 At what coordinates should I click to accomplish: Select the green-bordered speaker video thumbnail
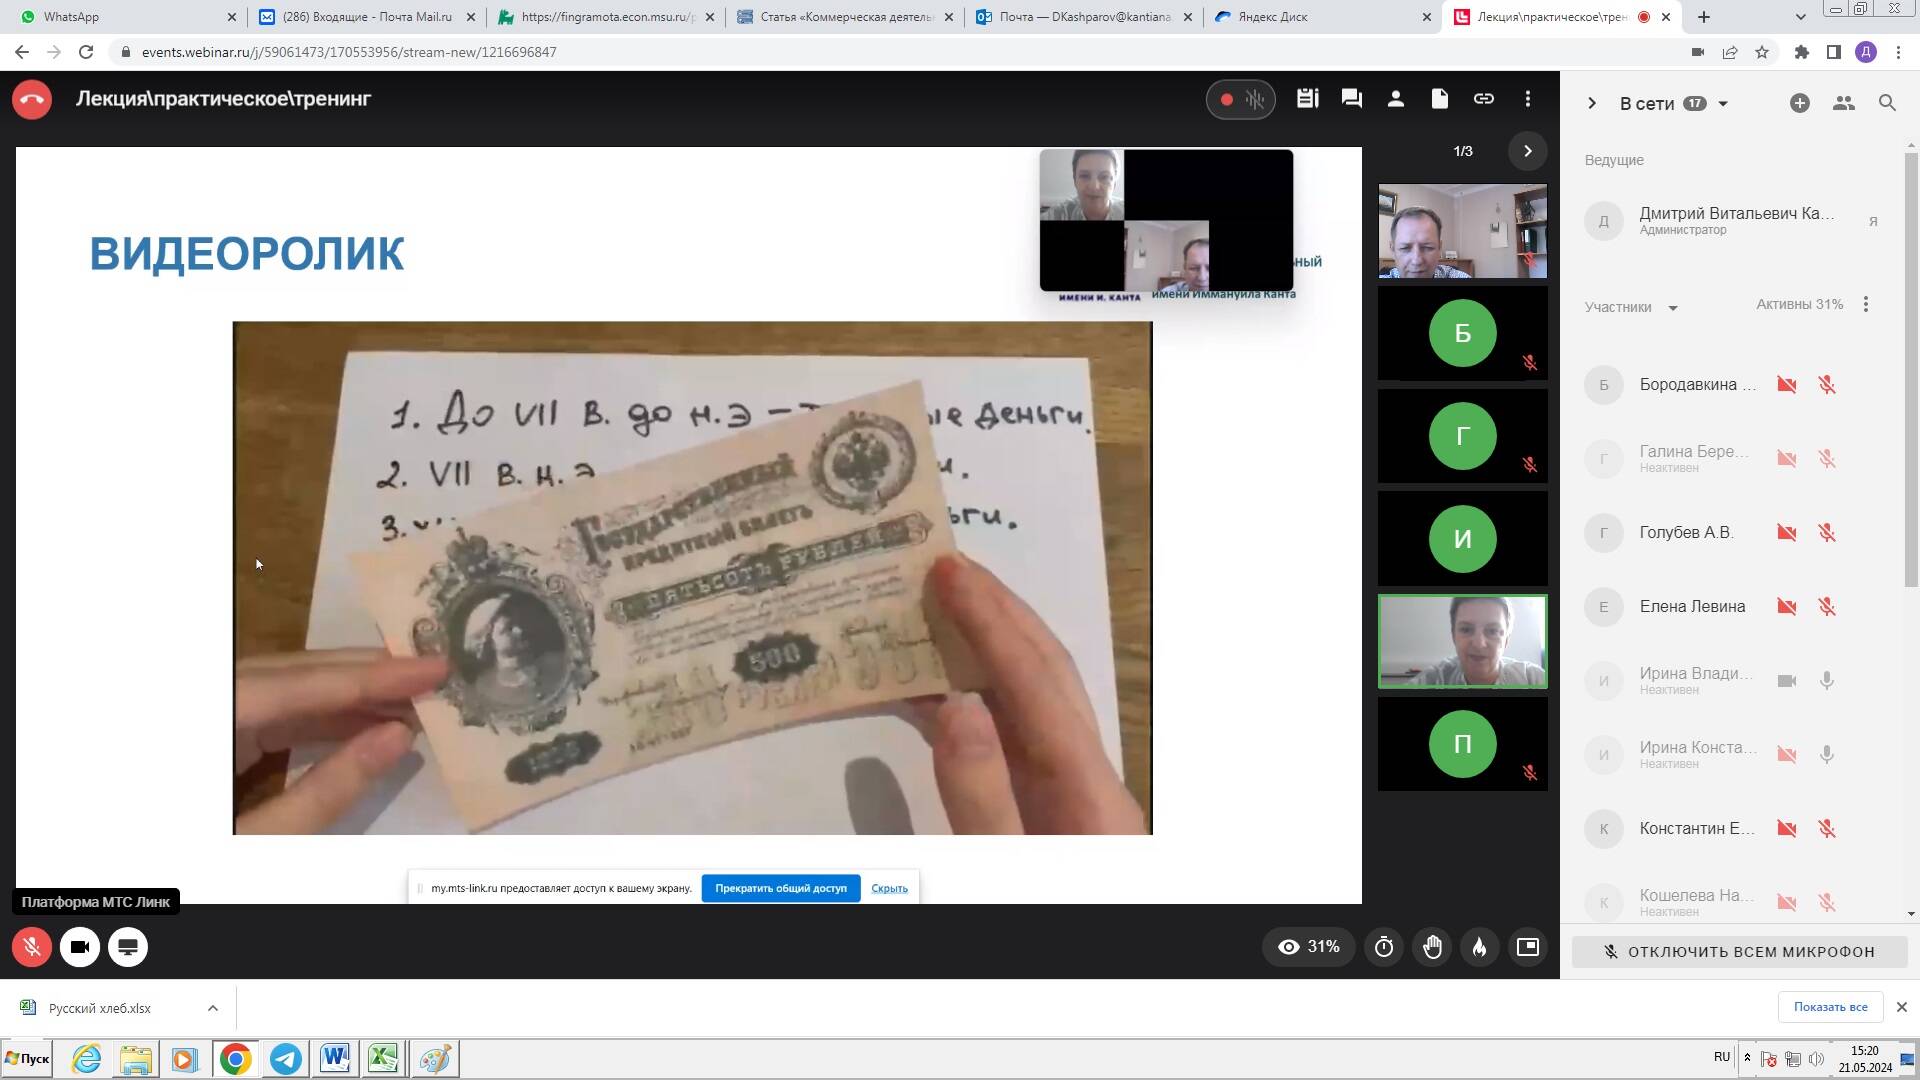pyautogui.click(x=1463, y=642)
